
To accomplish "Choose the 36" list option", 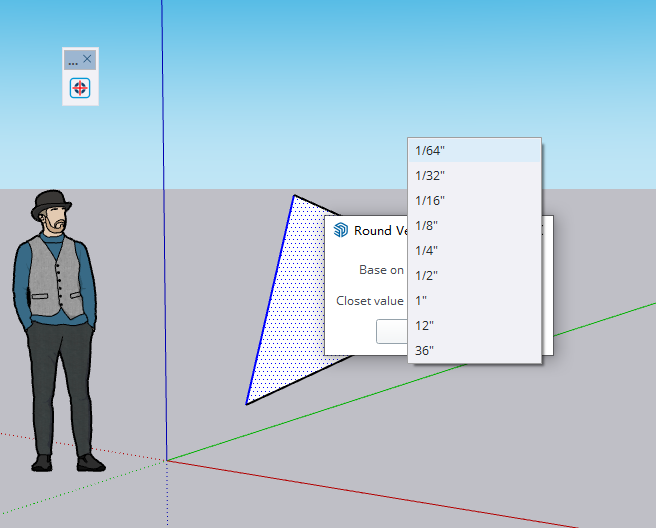I will tap(474, 351).
